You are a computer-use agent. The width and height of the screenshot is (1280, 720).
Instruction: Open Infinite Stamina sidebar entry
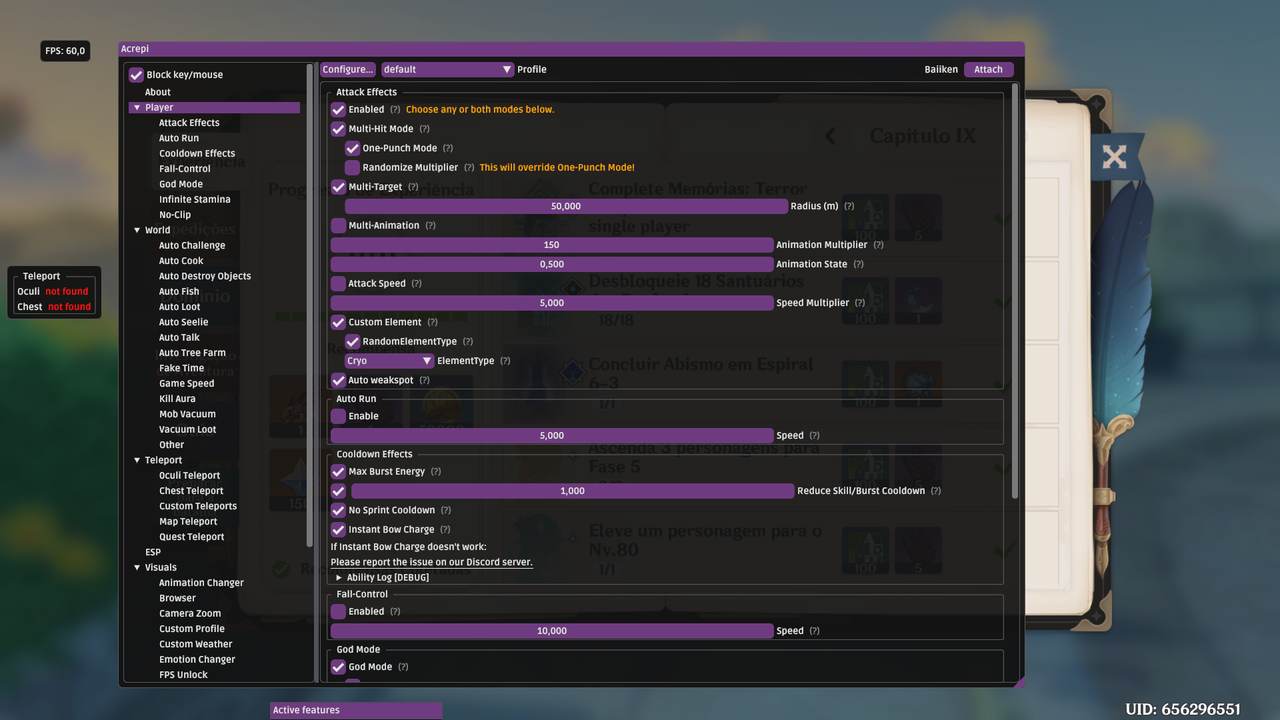pos(195,200)
